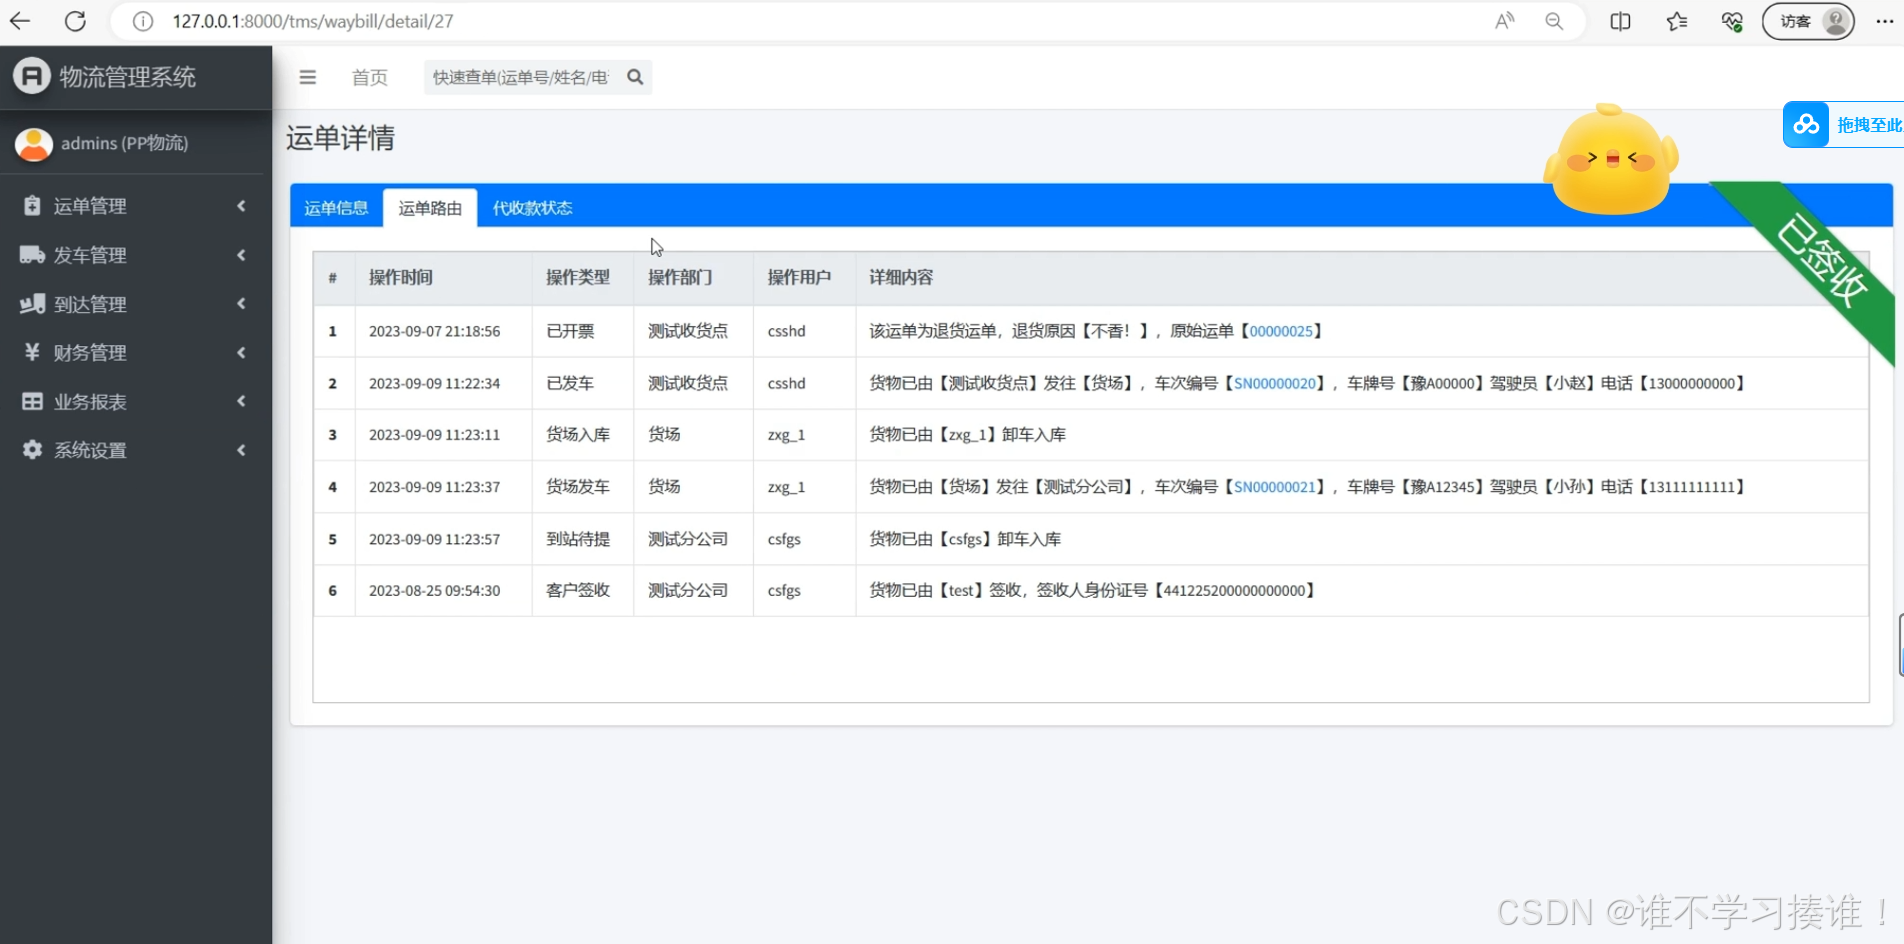Click the business report table icon
Viewport: 1904px width, 944px height.
[x=32, y=401]
